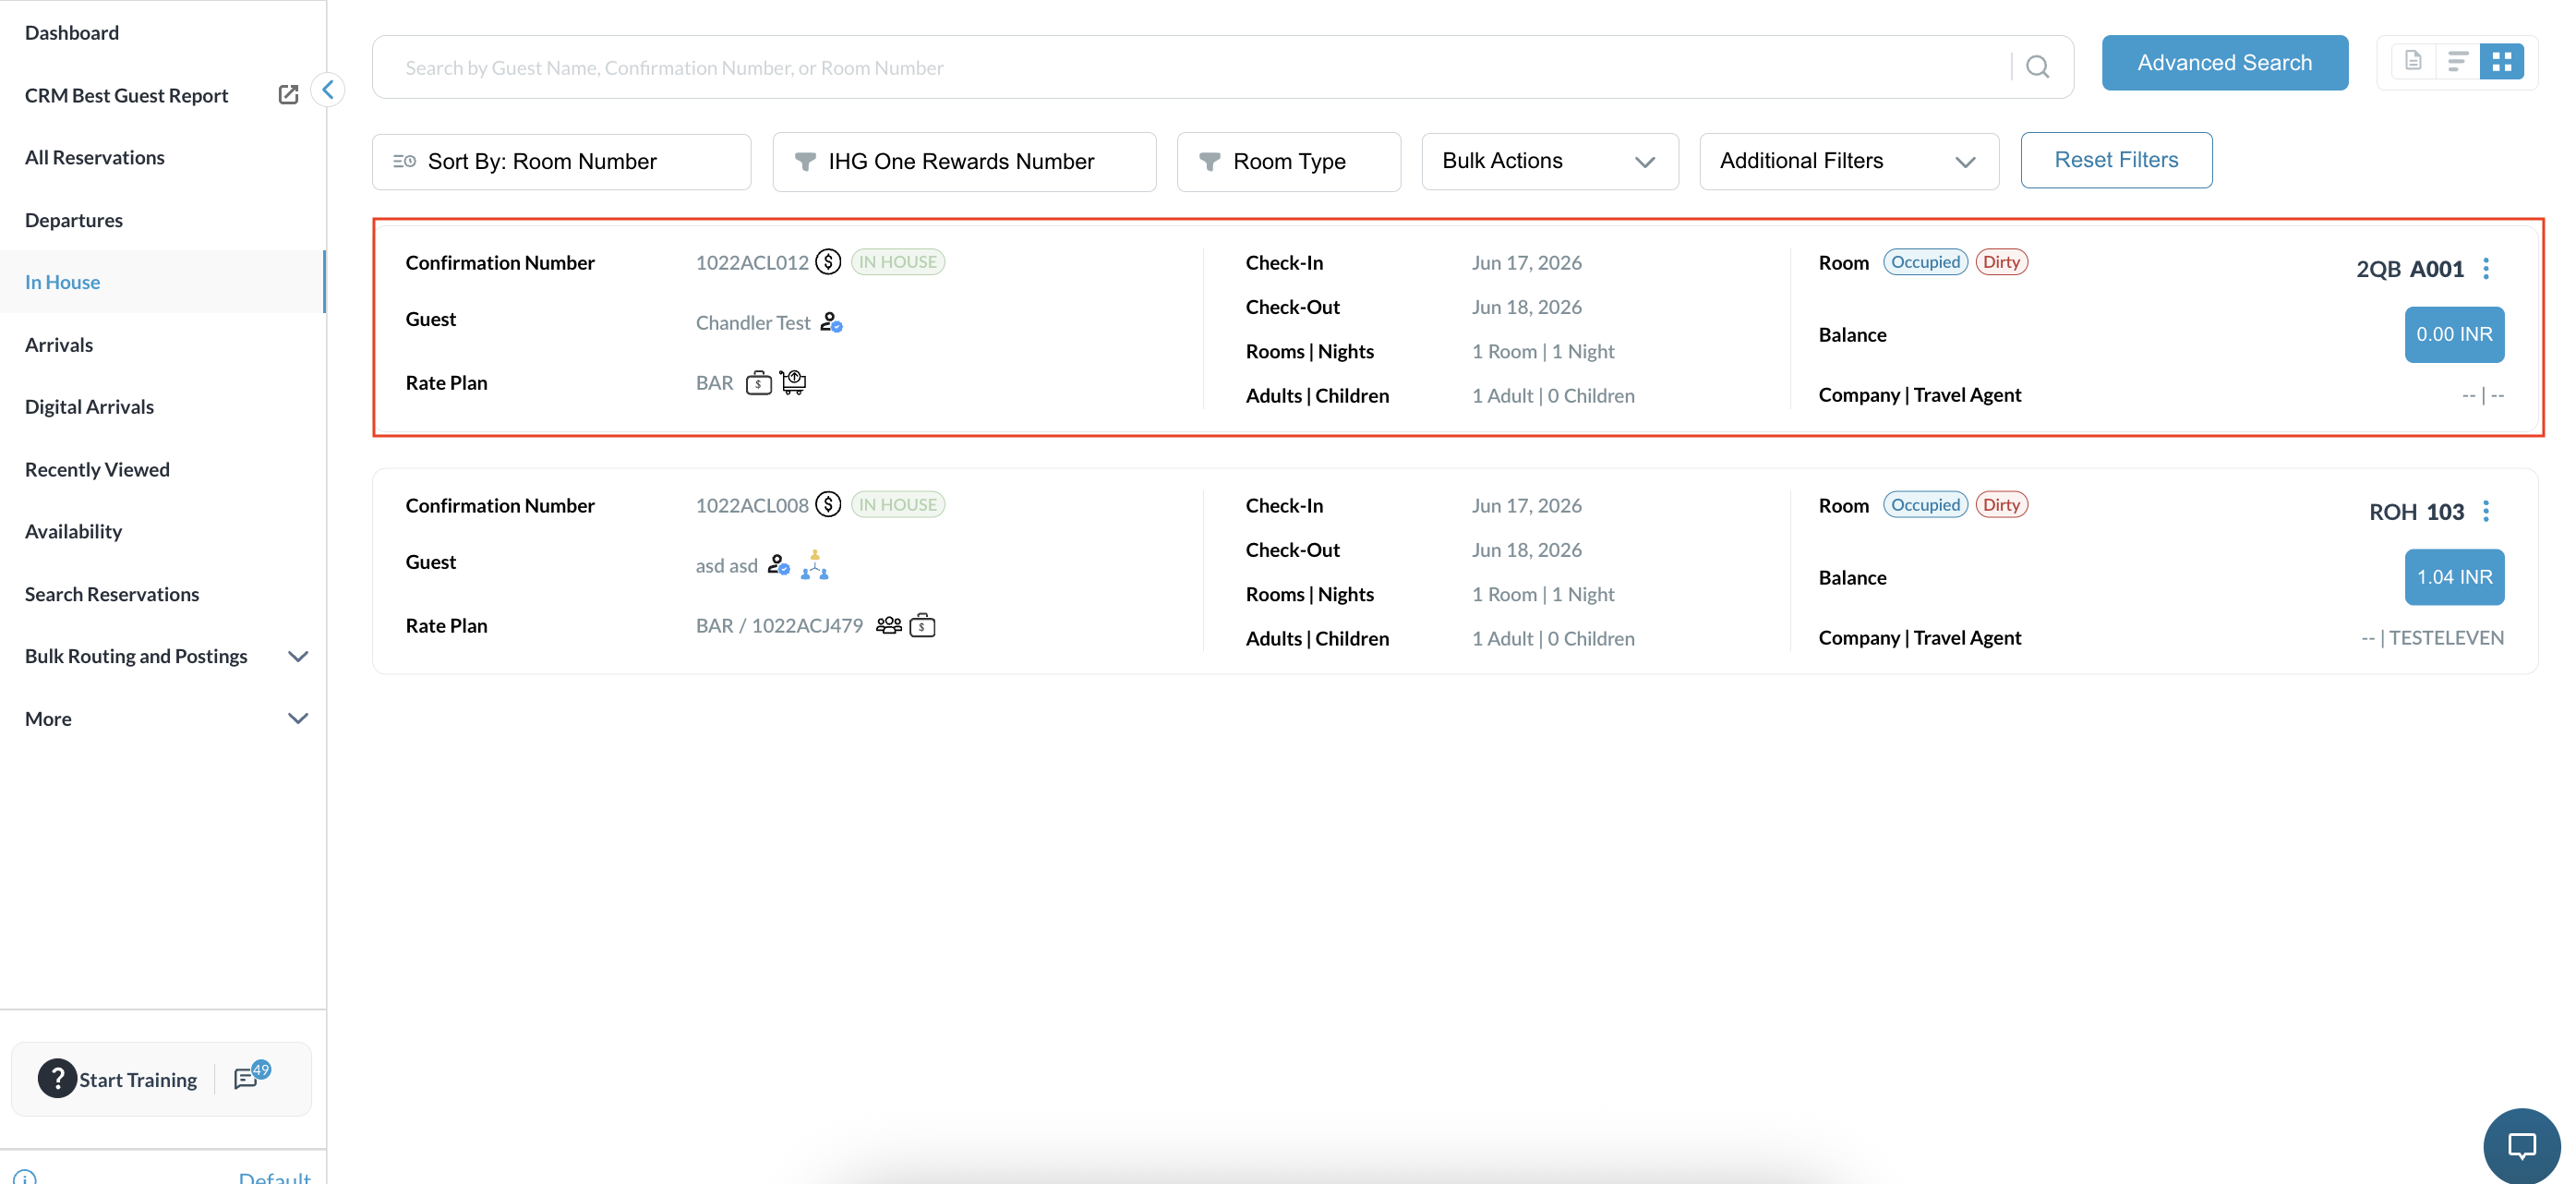Open Search Reservations

(x=112, y=594)
